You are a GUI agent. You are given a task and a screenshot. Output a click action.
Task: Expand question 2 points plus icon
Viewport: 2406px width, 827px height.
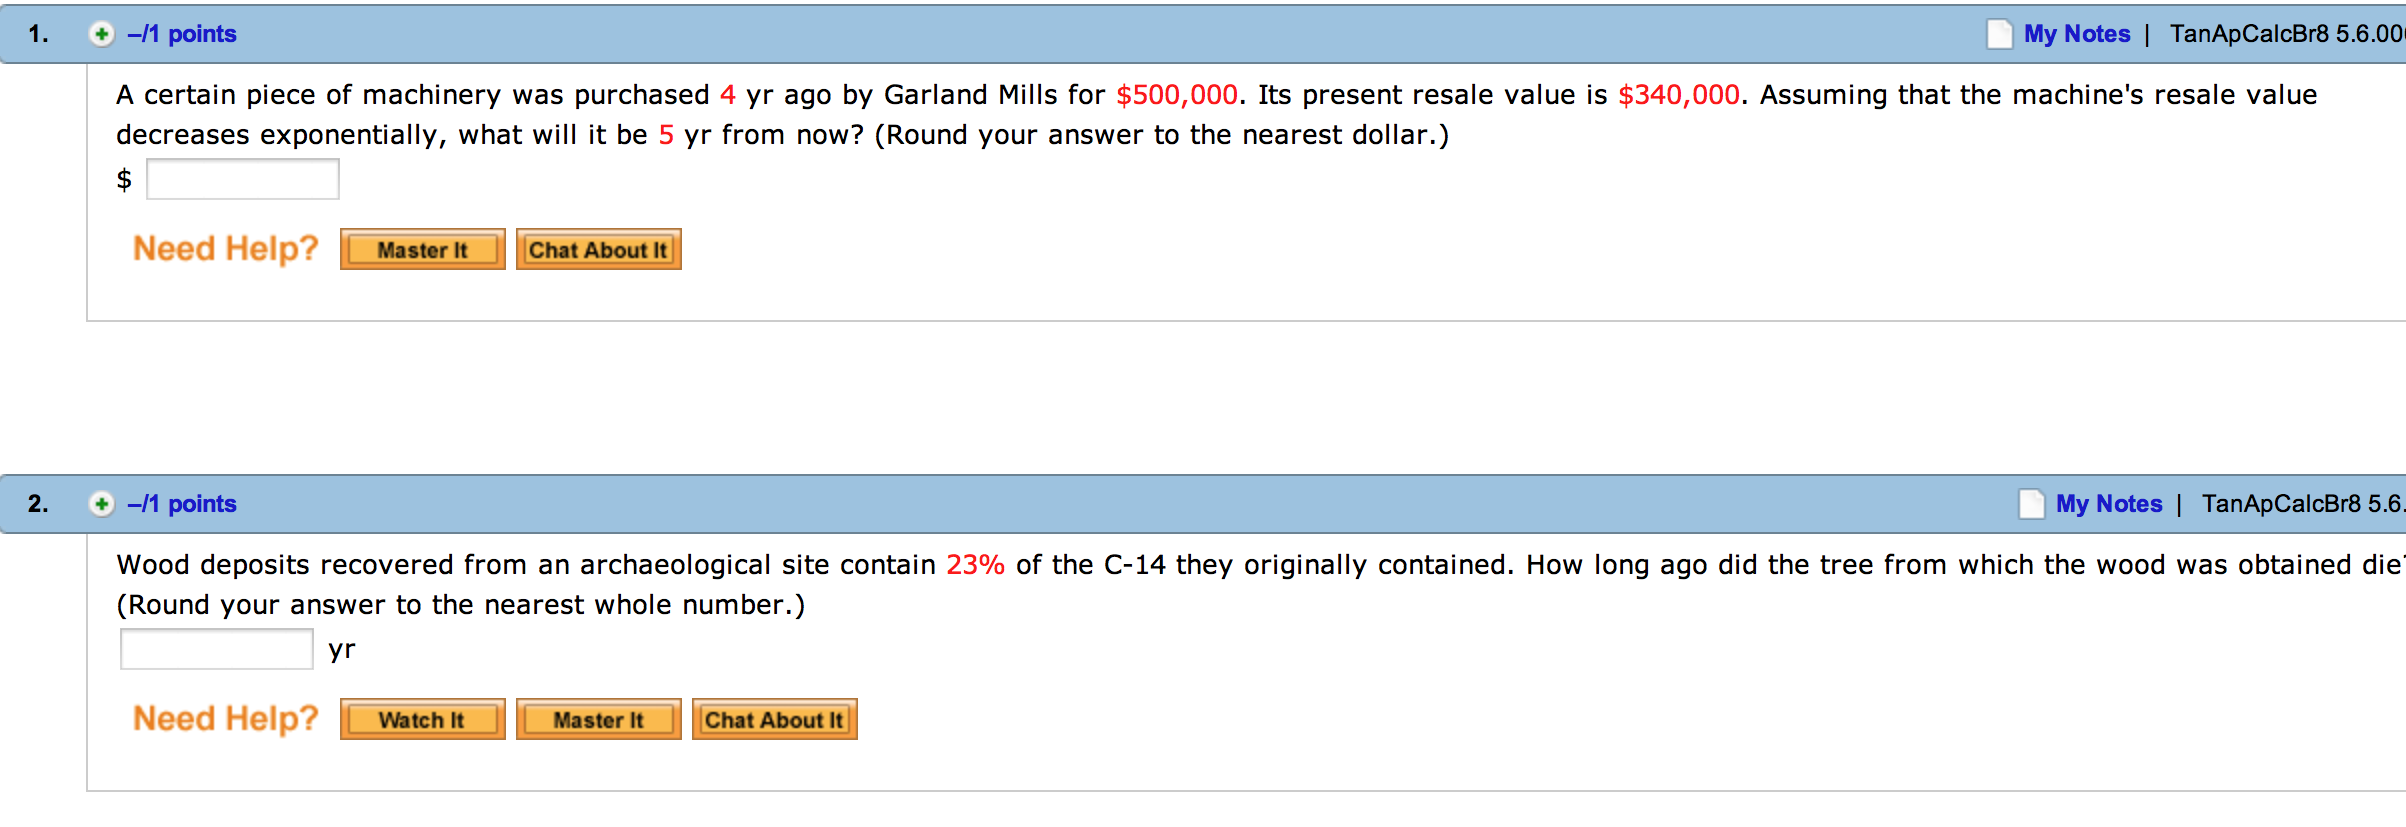click(101, 504)
